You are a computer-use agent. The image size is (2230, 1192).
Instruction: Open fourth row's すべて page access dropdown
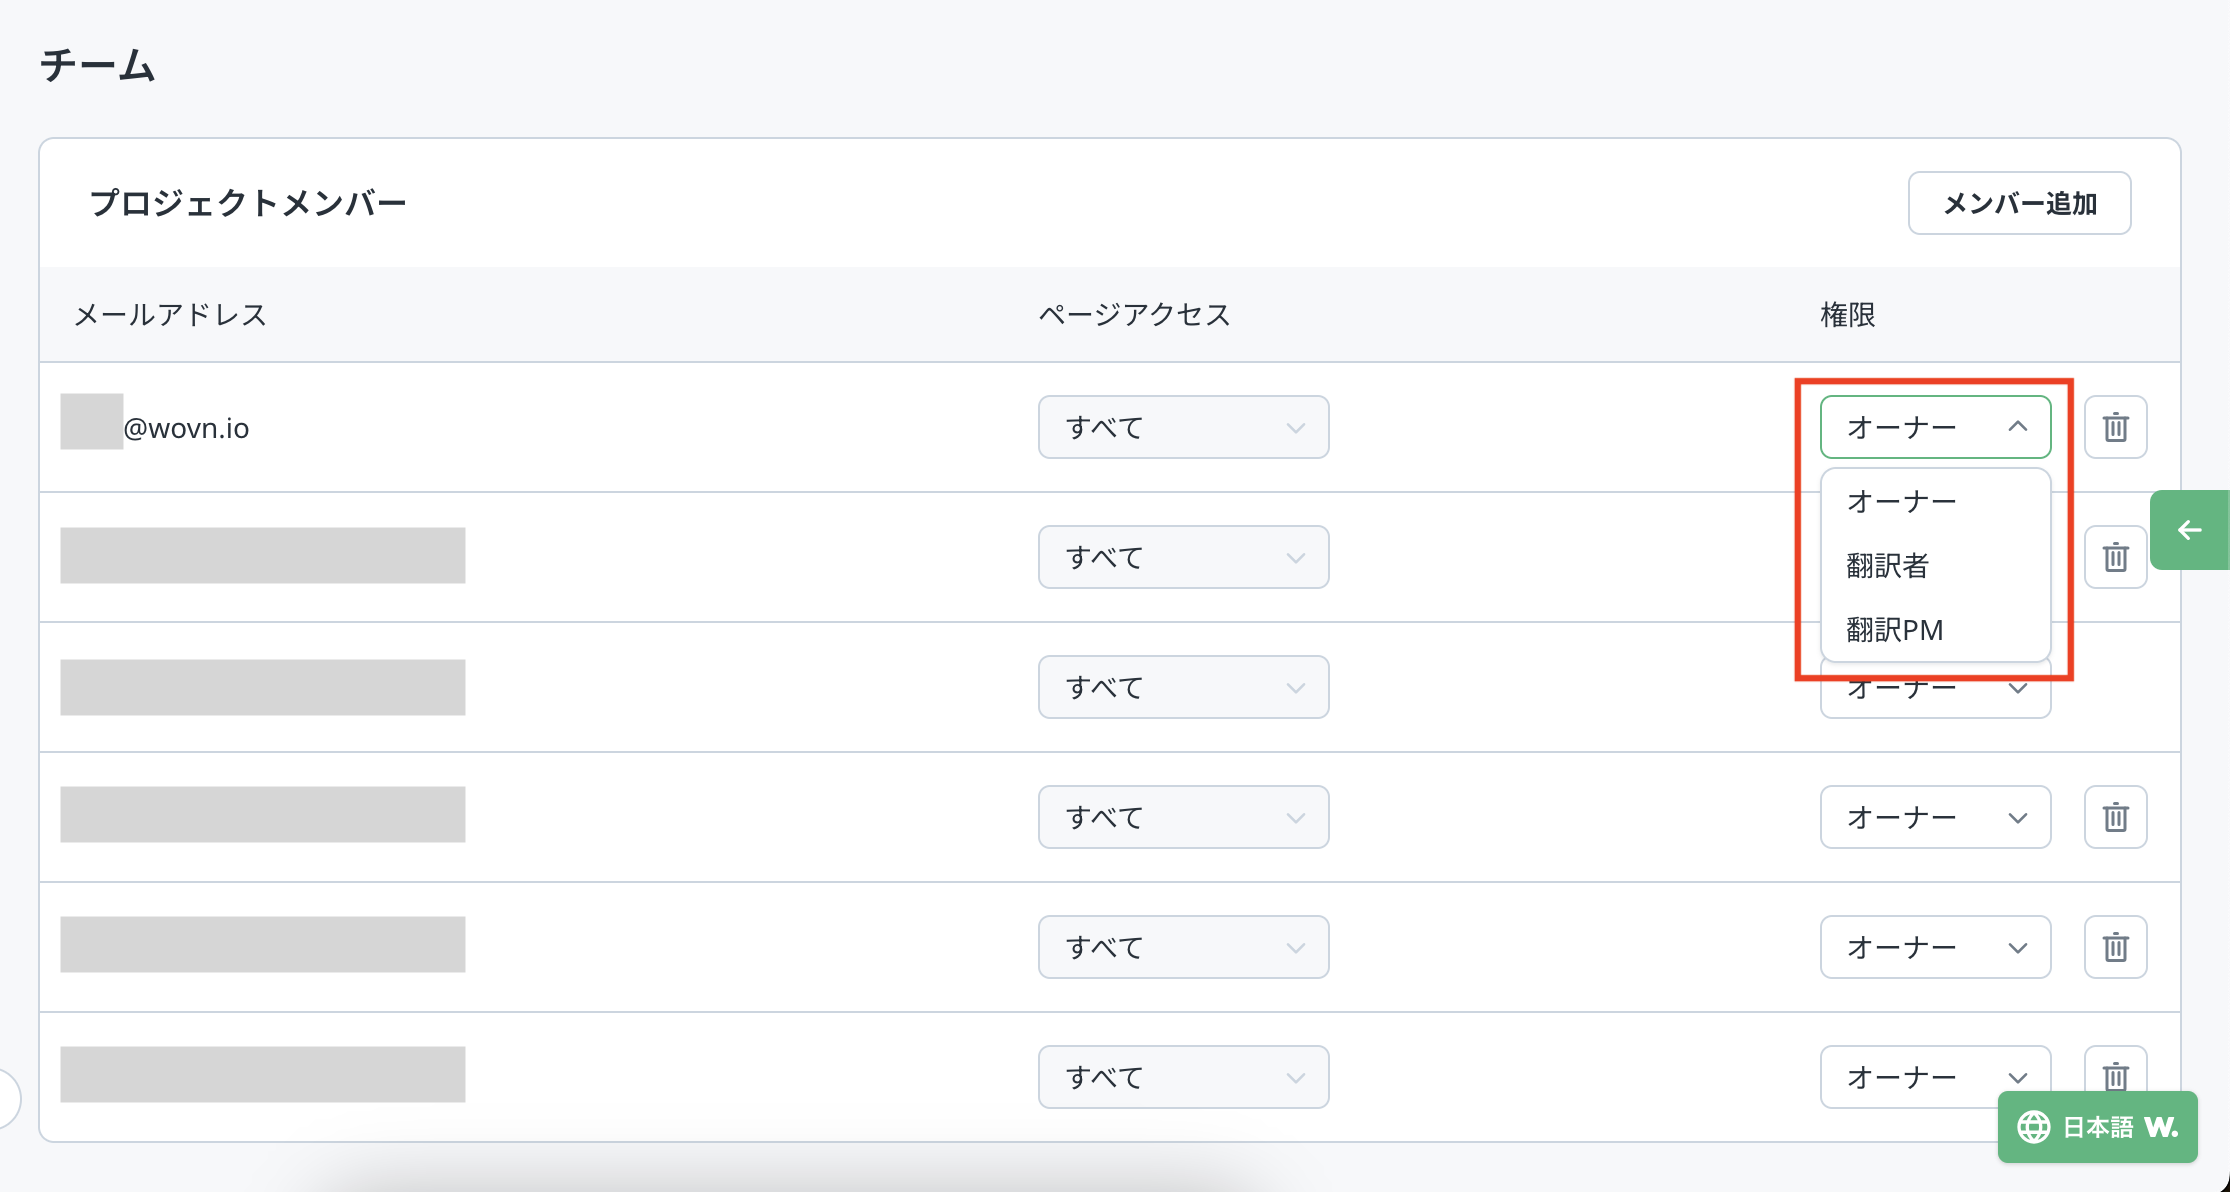pyautogui.click(x=1183, y=817)
